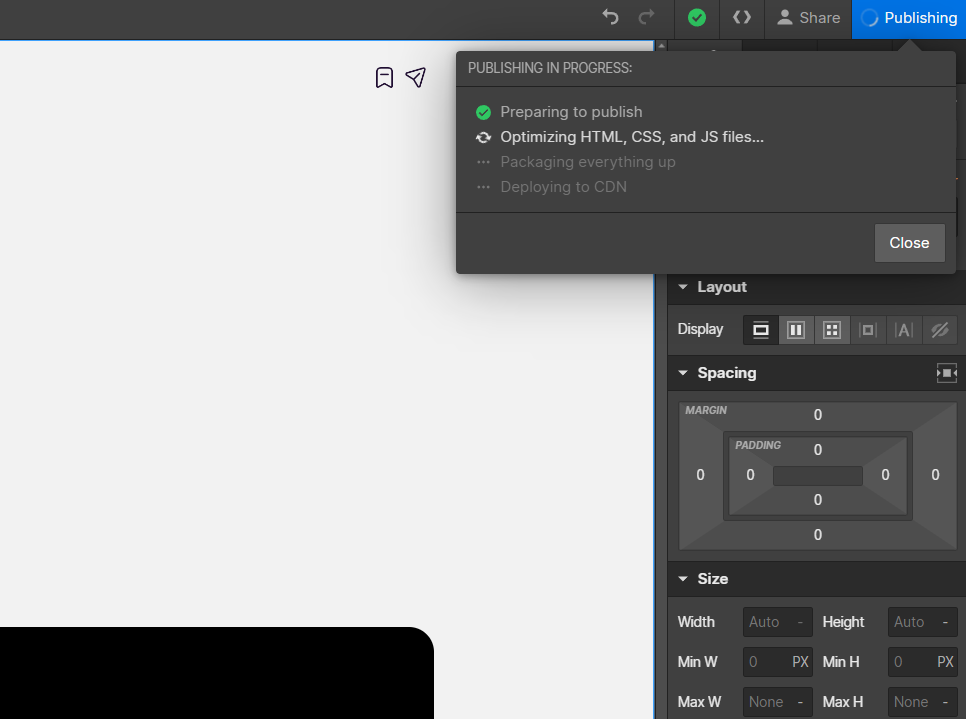This screenshot has width=966, height=719.
Task: Edit the right margin value
Action: pyautogui.click(x=935, y=475)
